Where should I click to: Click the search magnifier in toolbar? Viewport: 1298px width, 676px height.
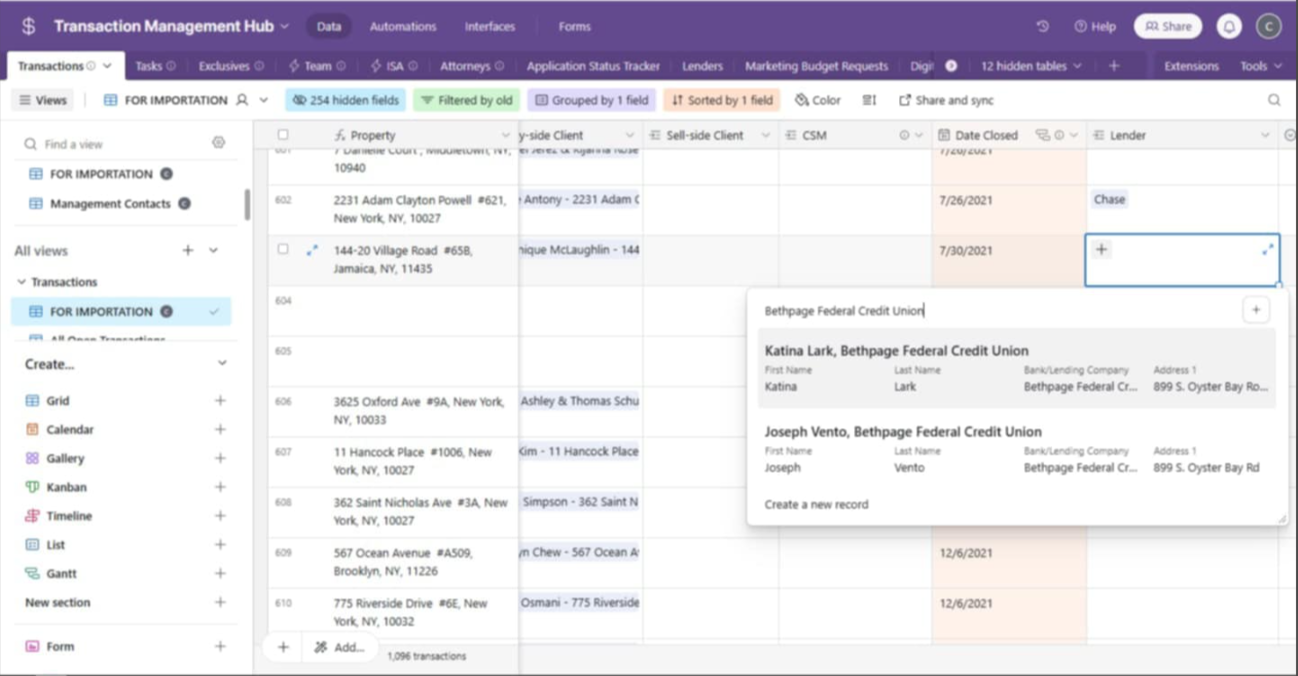pos(1274,100)
